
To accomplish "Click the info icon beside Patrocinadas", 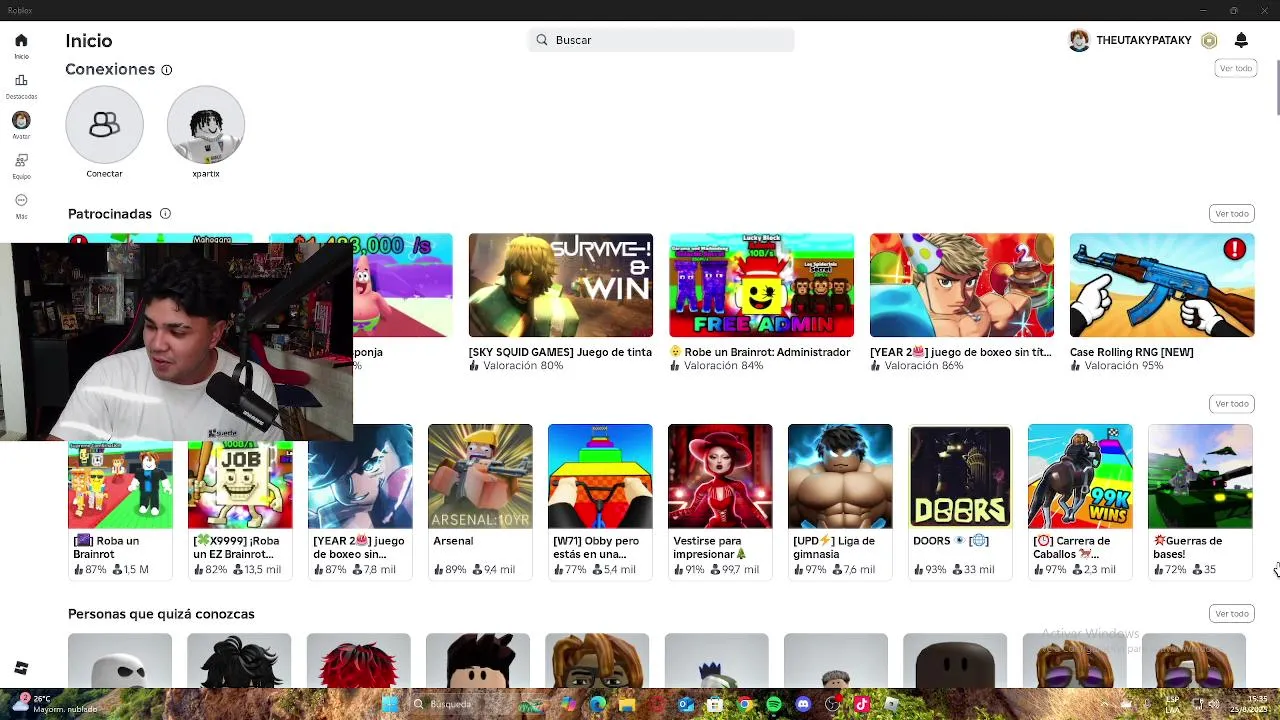I will click(165, 214).
